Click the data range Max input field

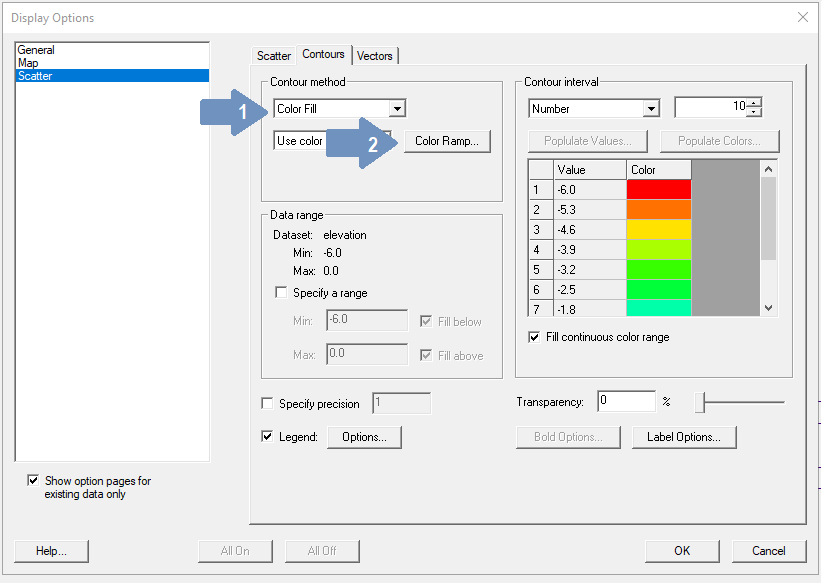pyautogui.click(x=367, y=354)
